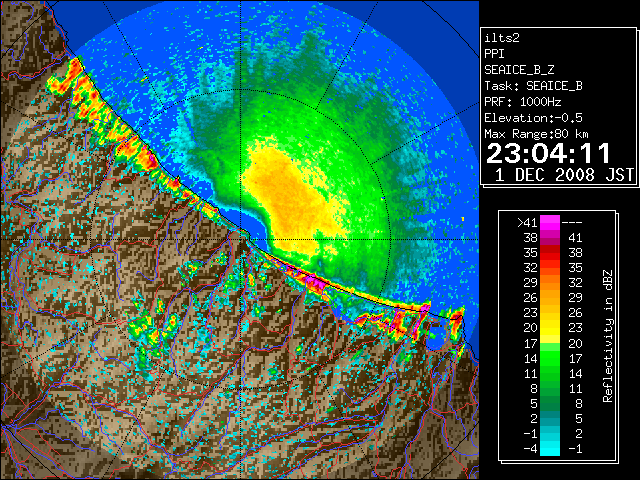Click the "SEAICE_B_Z" product name
This screenshot has height=480, width=640.
519,70
